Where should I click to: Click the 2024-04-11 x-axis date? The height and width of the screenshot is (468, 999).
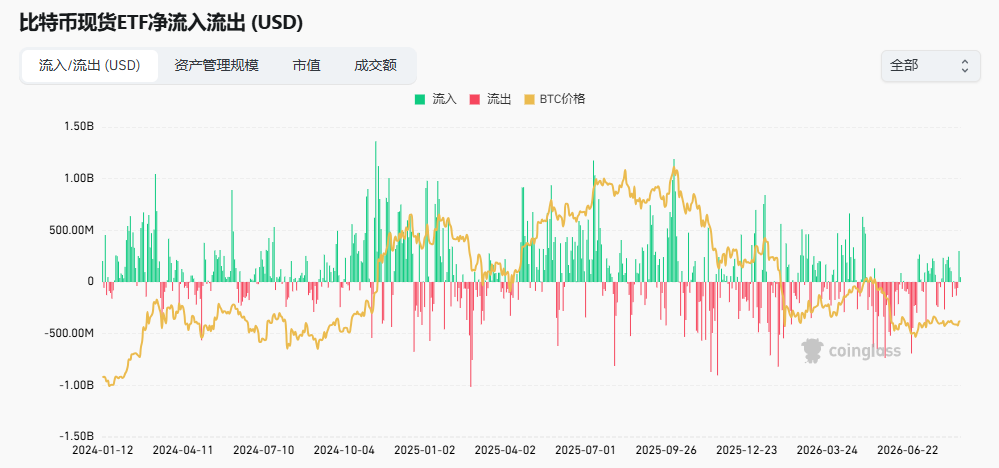pyautogui.click(x=183, y=450)
